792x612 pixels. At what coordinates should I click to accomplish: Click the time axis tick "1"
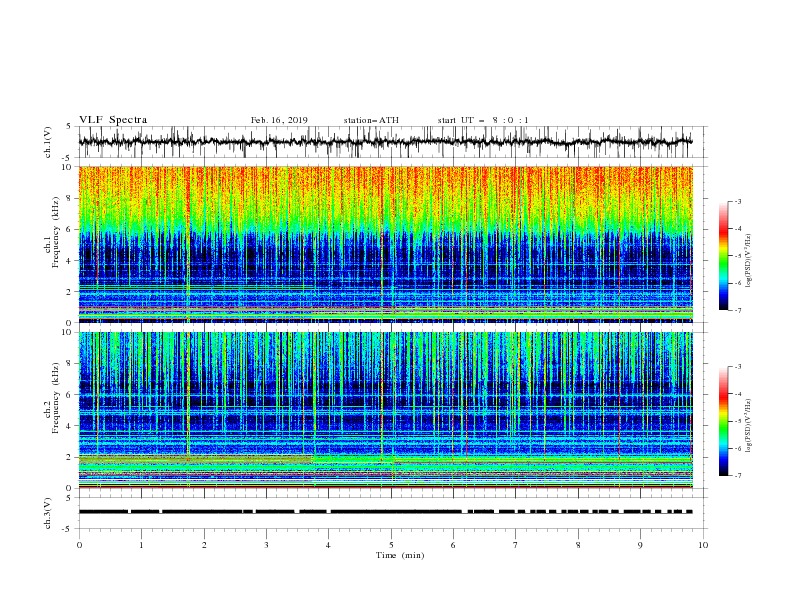pyautogui.click(x=141, y=545)
